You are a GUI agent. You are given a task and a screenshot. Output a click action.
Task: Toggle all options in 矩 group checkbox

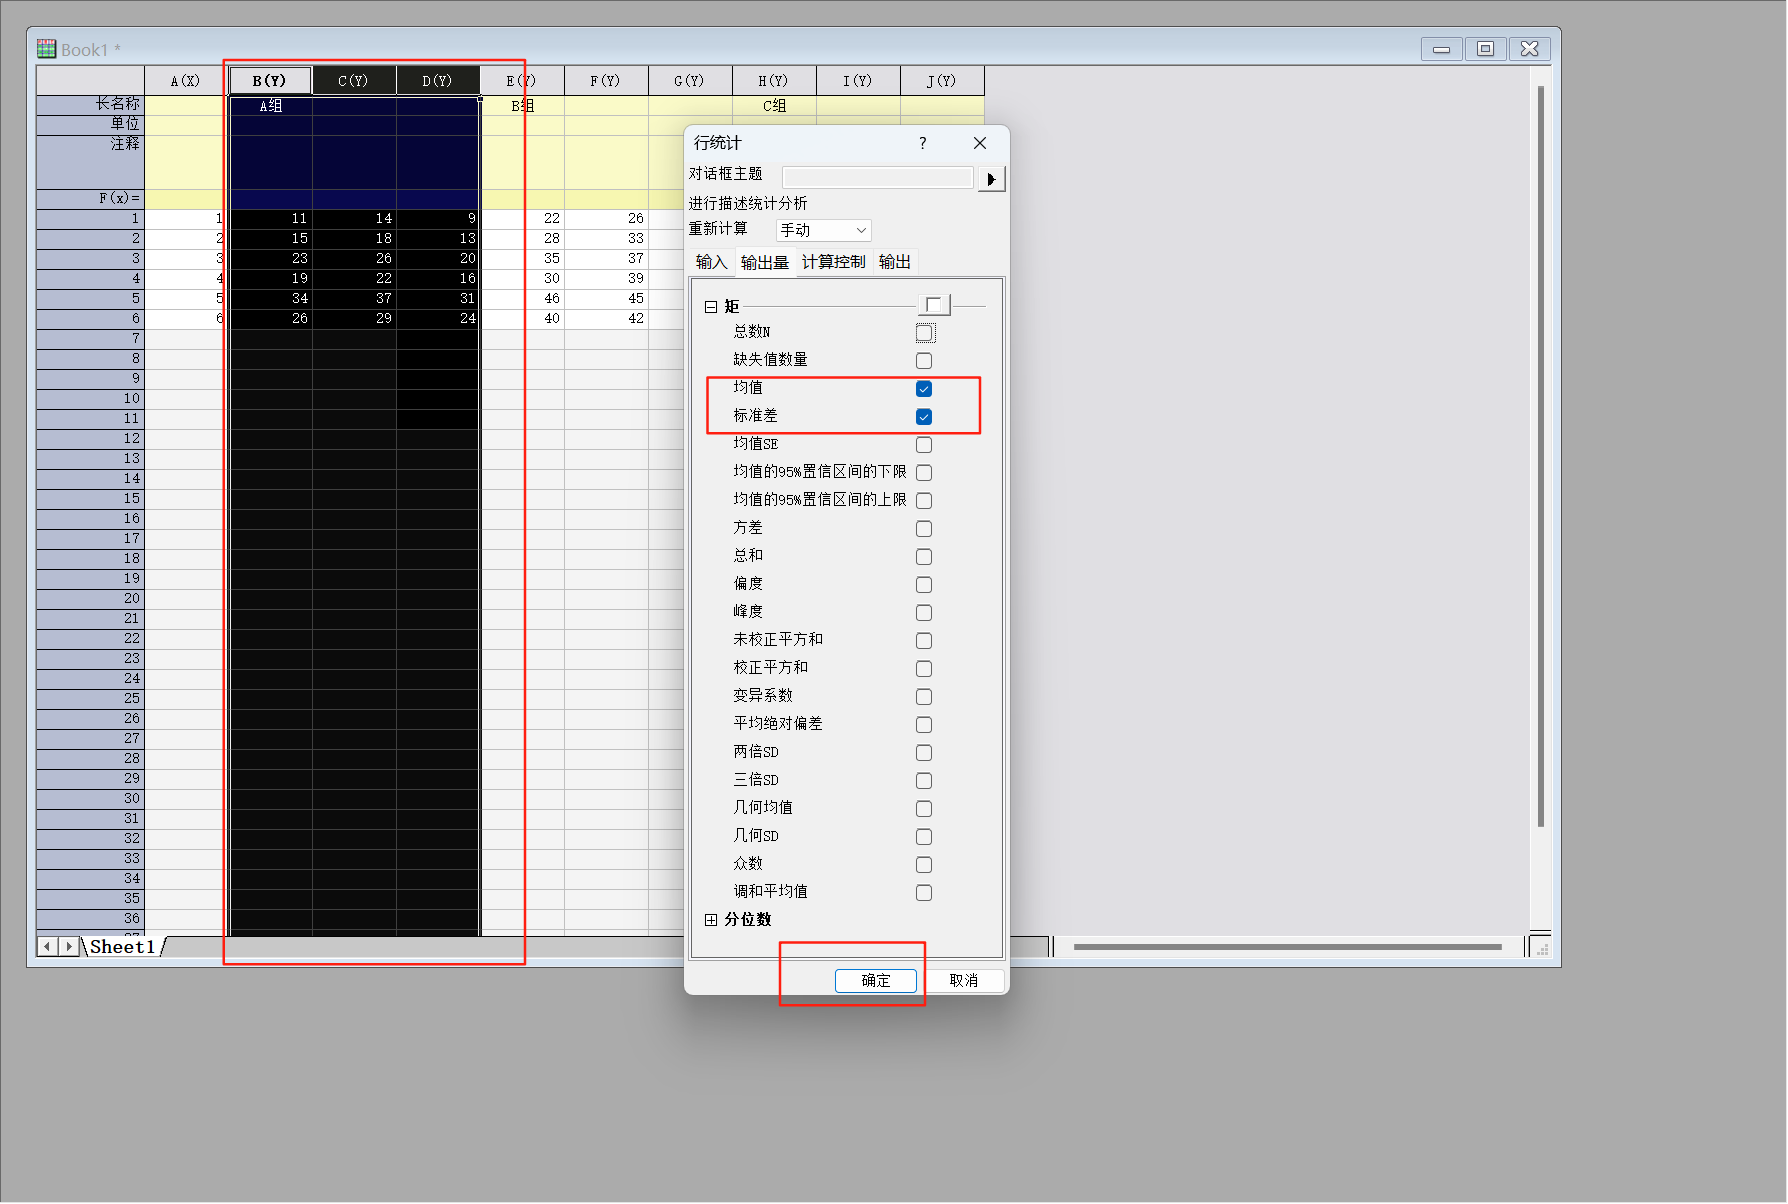934,305
